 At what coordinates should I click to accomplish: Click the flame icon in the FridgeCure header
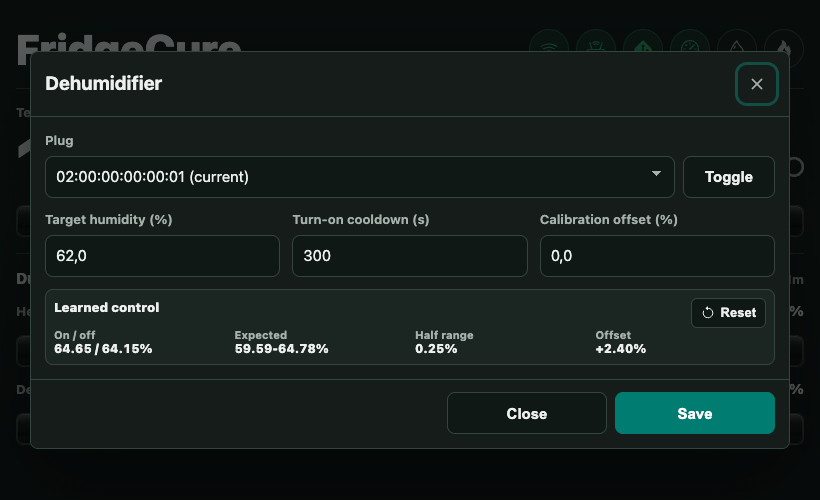click(x=784, y=49)
